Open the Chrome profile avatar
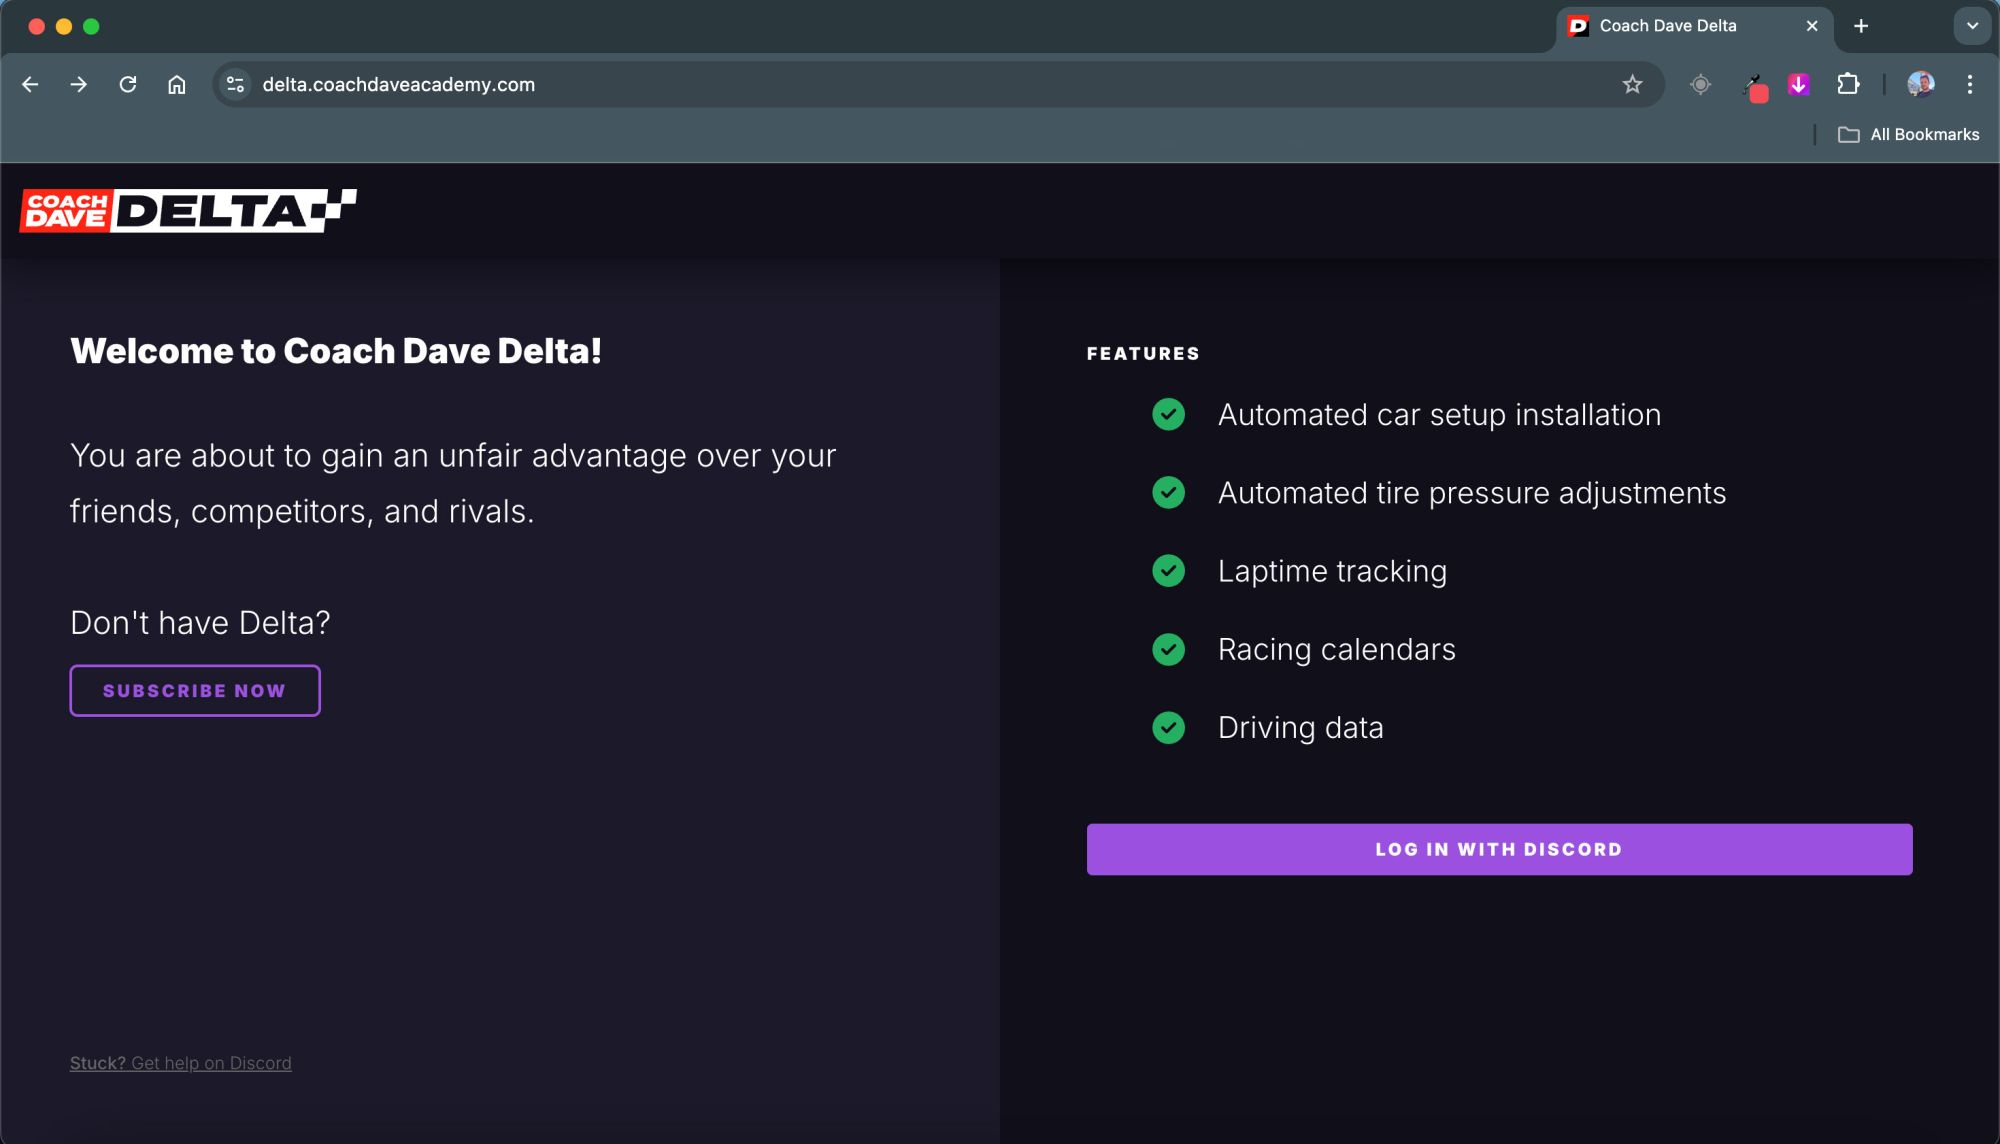 (x=1920, y=85)
